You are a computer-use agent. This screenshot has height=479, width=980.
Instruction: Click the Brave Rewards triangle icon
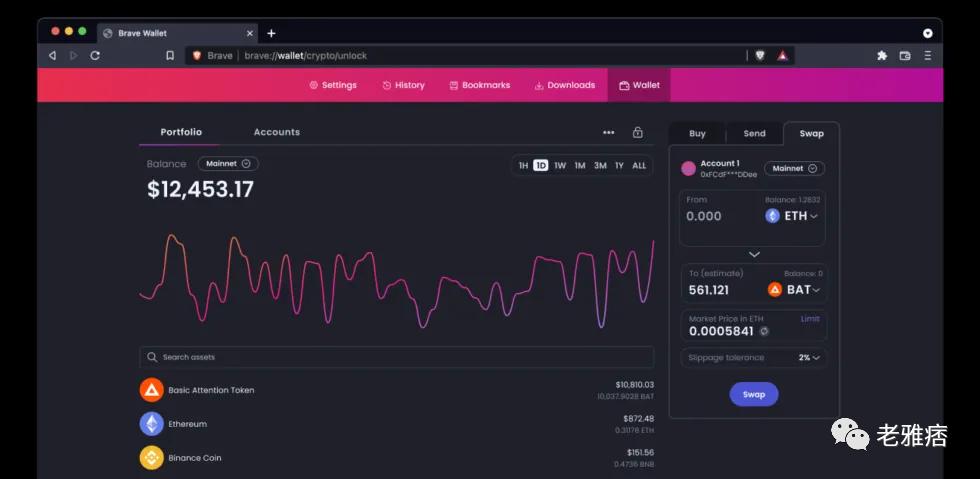[782, 56]
